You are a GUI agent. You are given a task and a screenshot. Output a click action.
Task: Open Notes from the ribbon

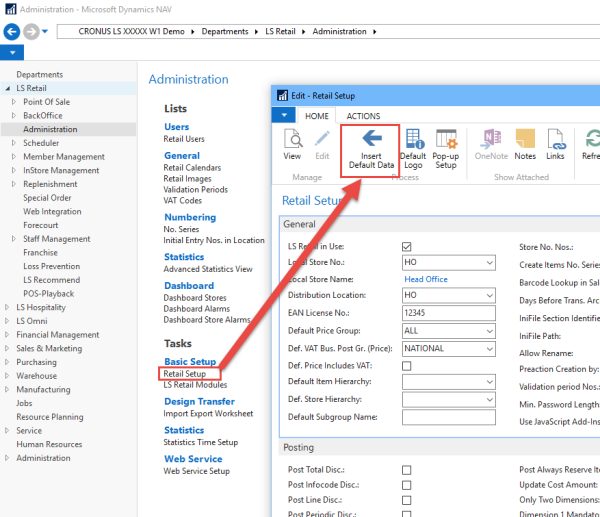(x=525, y=140)
